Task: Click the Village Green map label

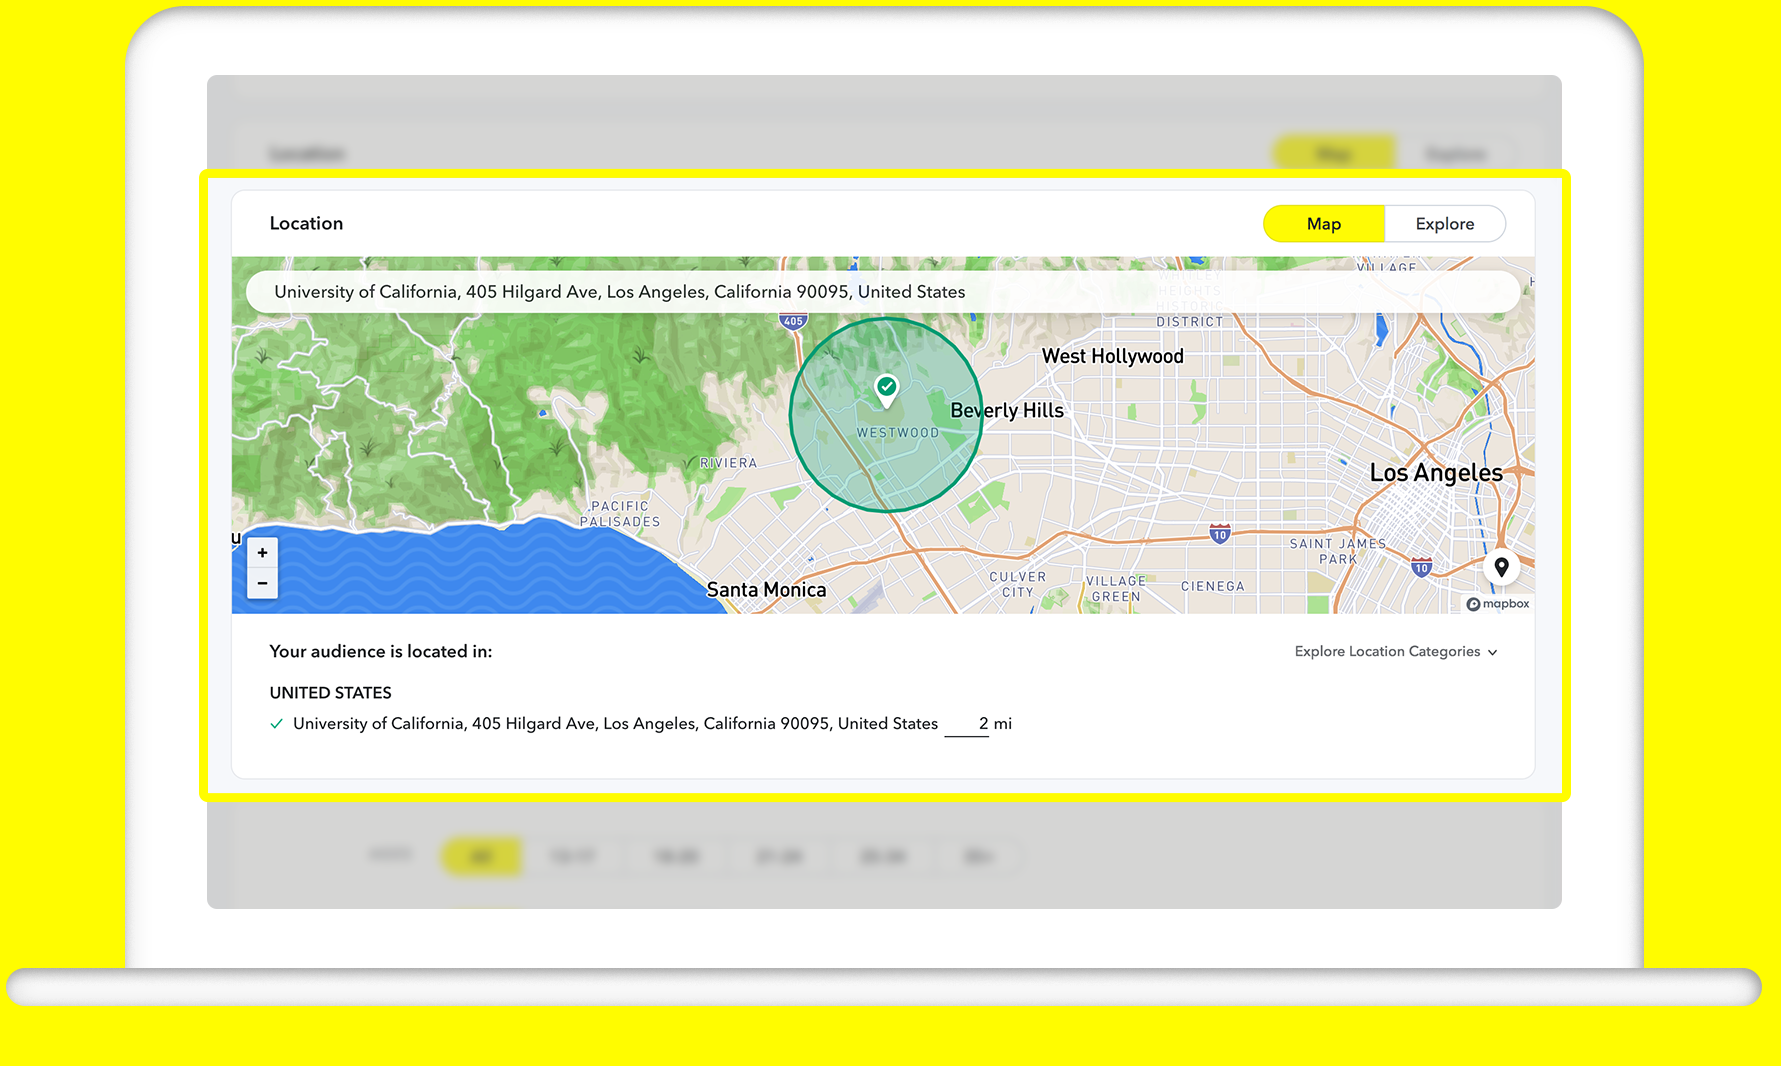Action: (x=1116, y=589)
